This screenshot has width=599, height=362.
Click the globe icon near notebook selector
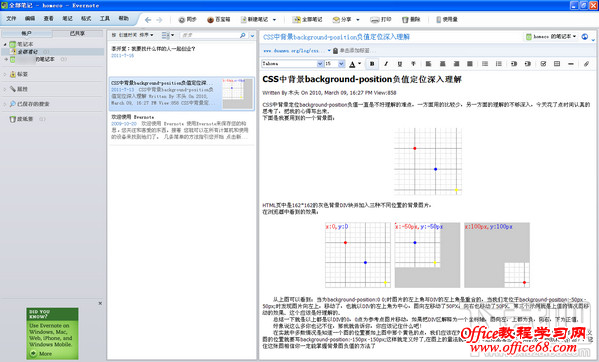point(585,37)
